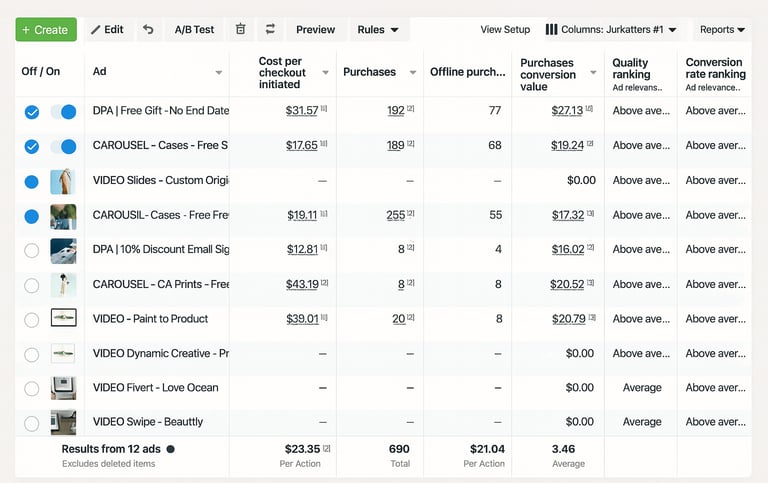Check the DPA 10% Discount row checkbox
The image size is (768, 483).
[32, 250]
